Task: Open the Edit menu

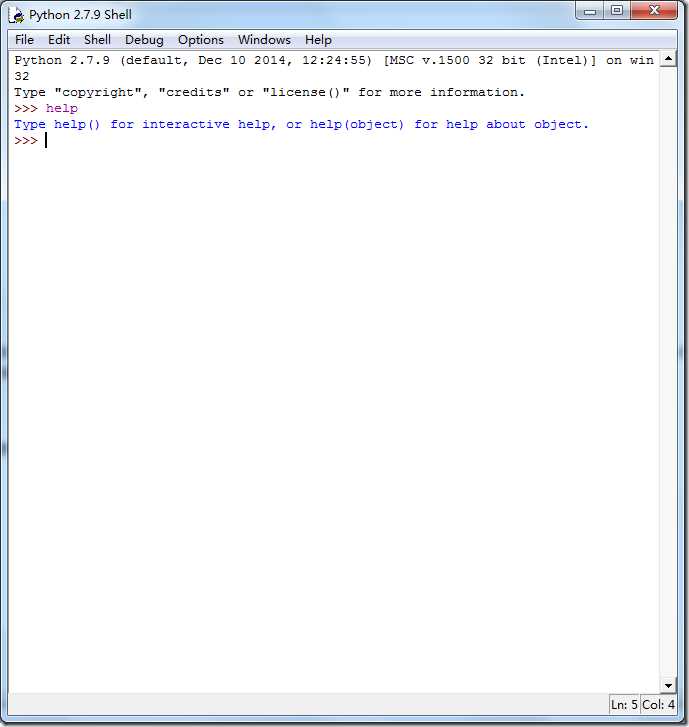Action: pyautogui.click(x=59, y=40)
